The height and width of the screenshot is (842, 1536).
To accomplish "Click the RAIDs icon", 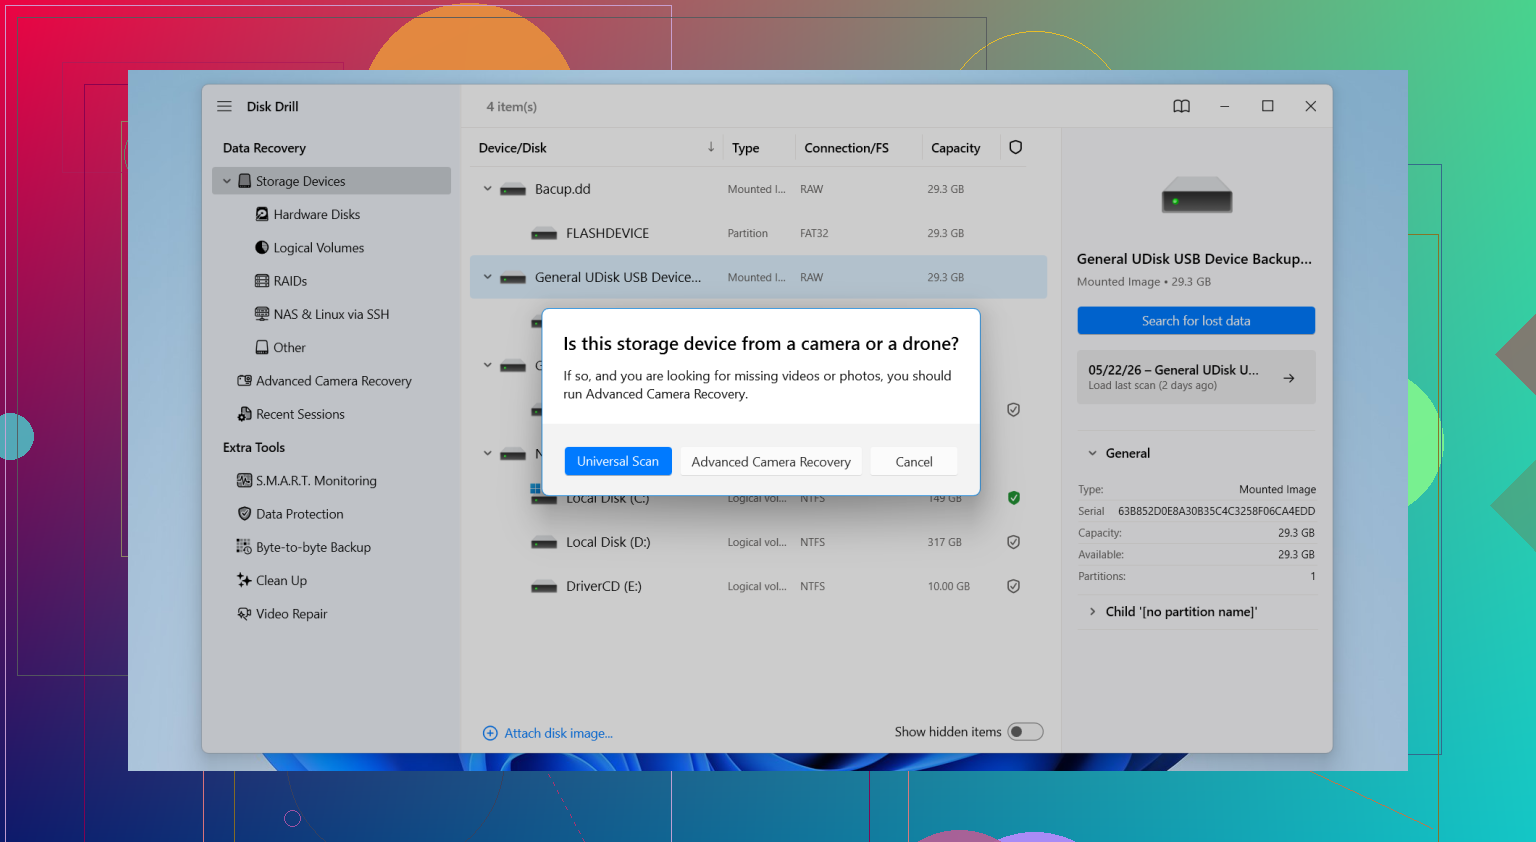I will [262, 281].
